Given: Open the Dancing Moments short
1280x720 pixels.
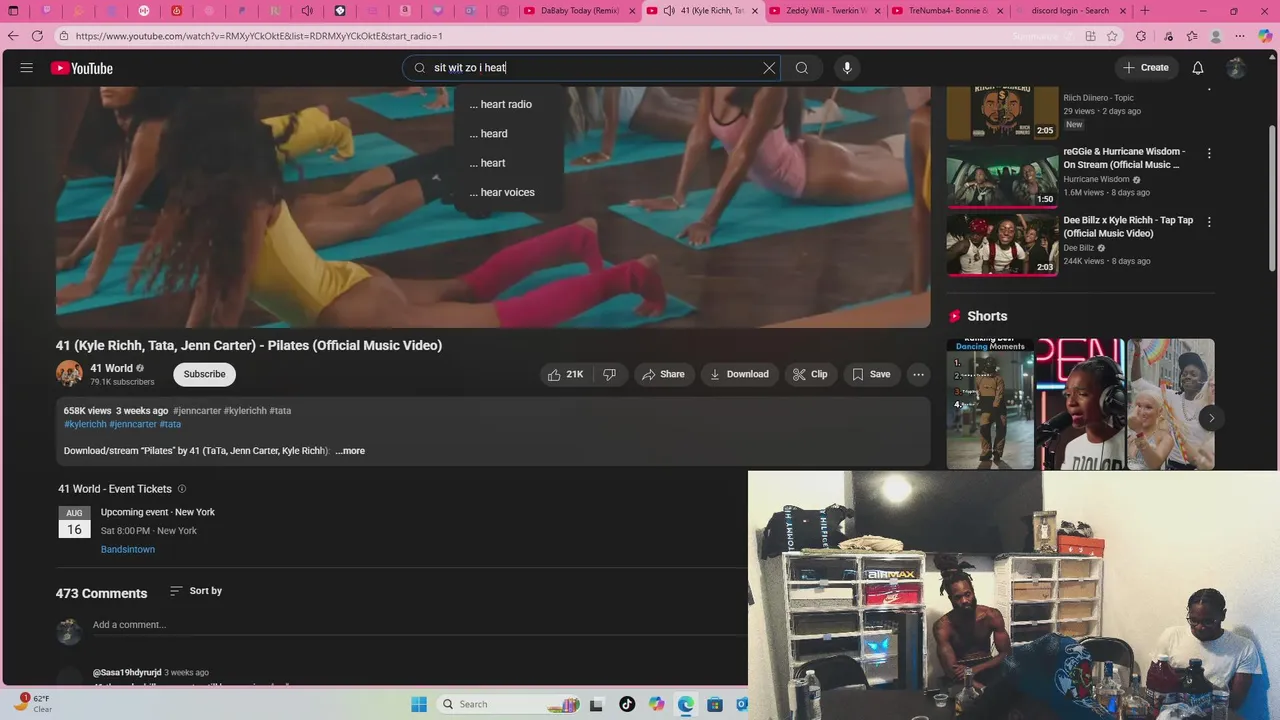Looking at the screenshot, I should tap(990, 404).
